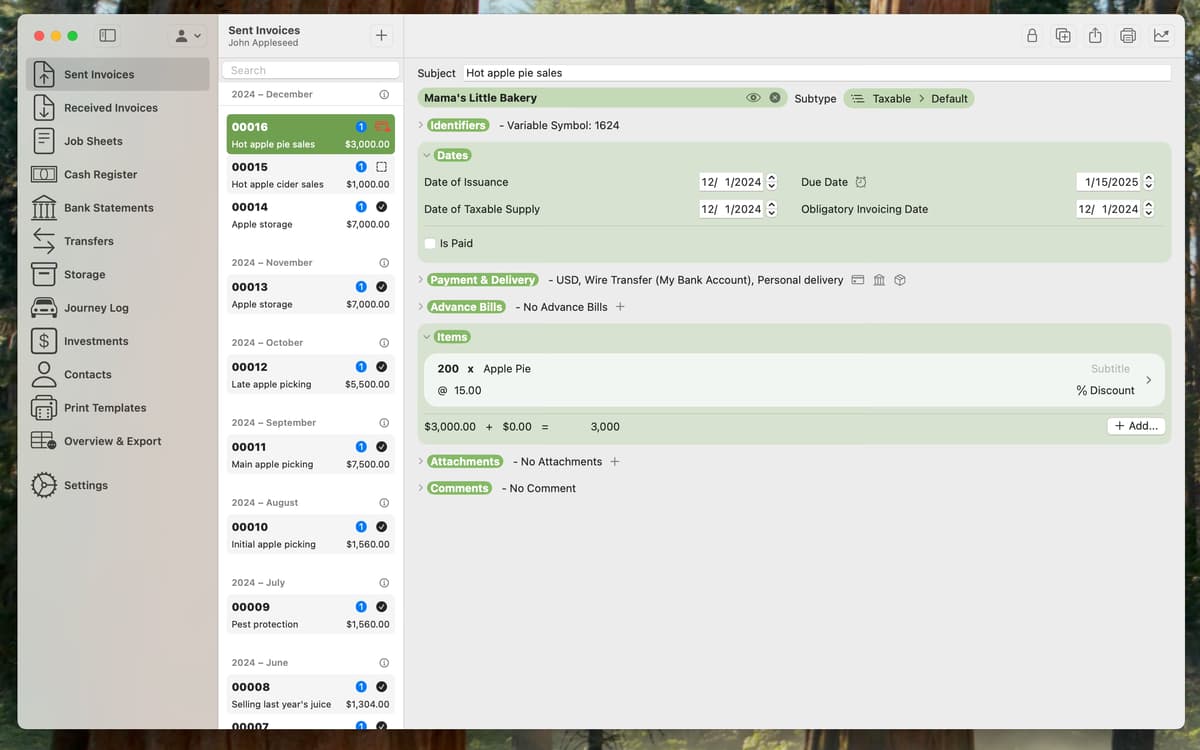The height and width of the screenshot is (750, 1200).
Task: Select Bank Statements in the sidebar
Action: 108,208
